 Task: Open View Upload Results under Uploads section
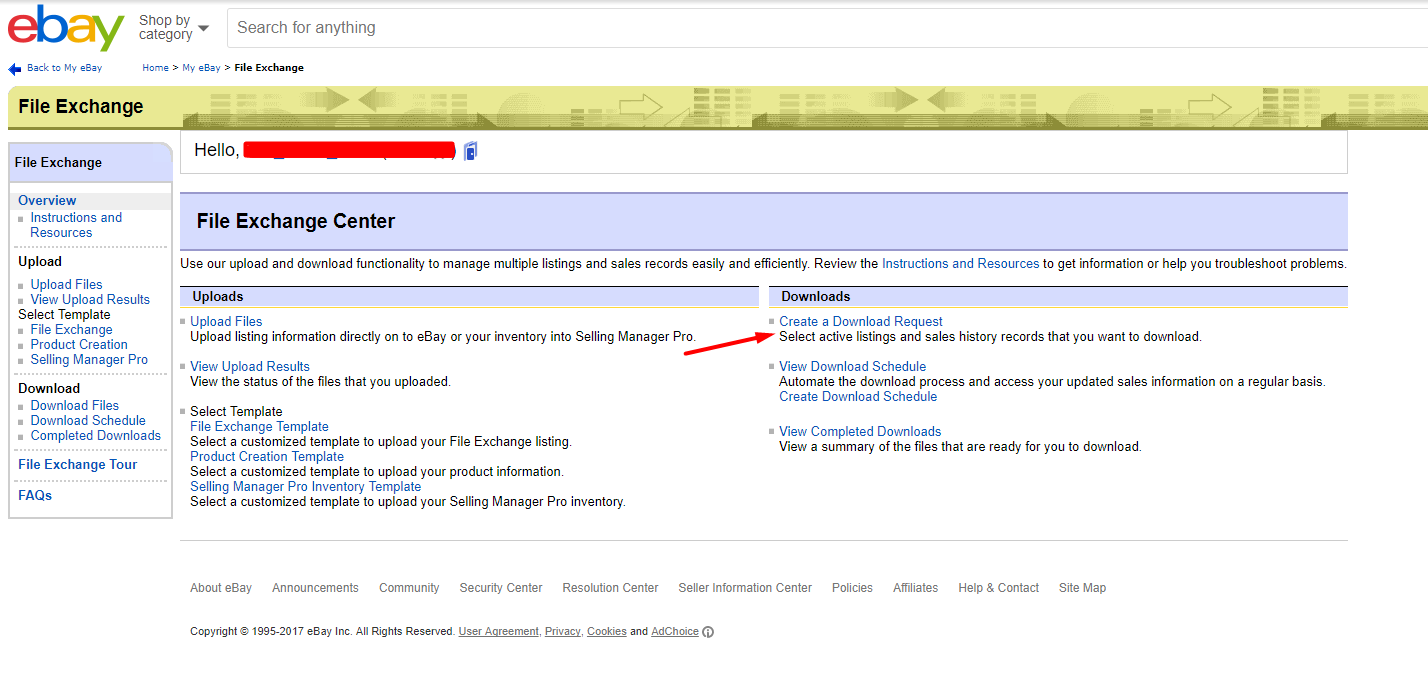pyautogui.click(x=250, y=367)
